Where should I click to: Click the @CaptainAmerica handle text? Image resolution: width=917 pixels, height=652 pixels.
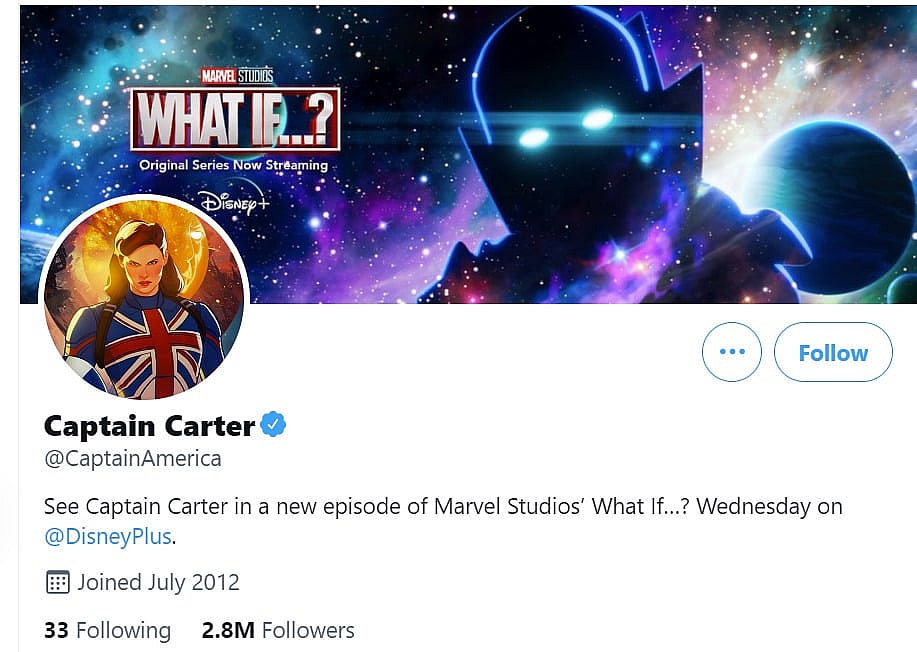click(132, 459)
